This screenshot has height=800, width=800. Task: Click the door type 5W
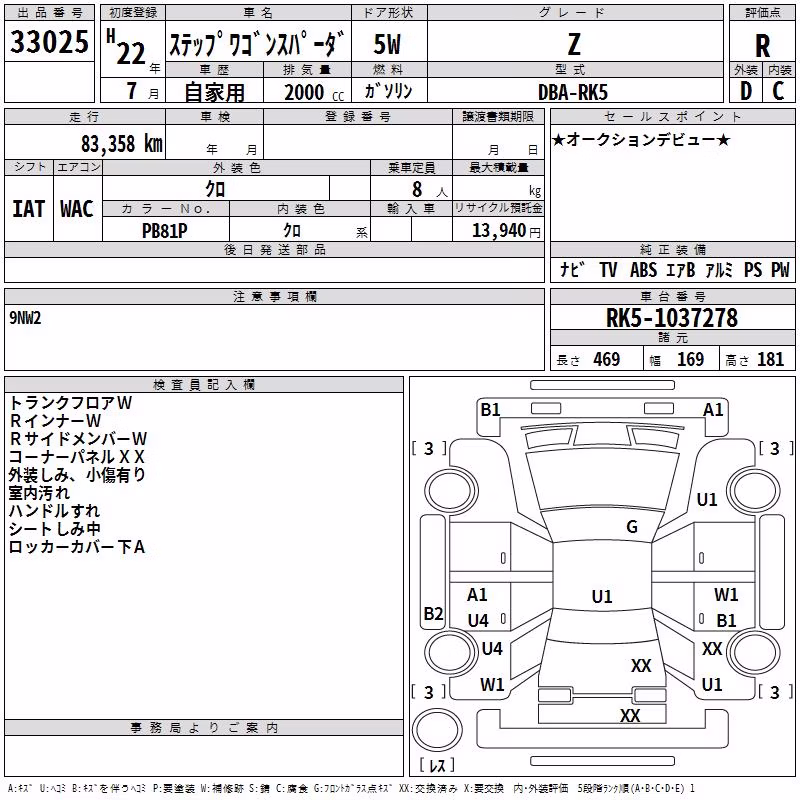(x=388, y=44)
